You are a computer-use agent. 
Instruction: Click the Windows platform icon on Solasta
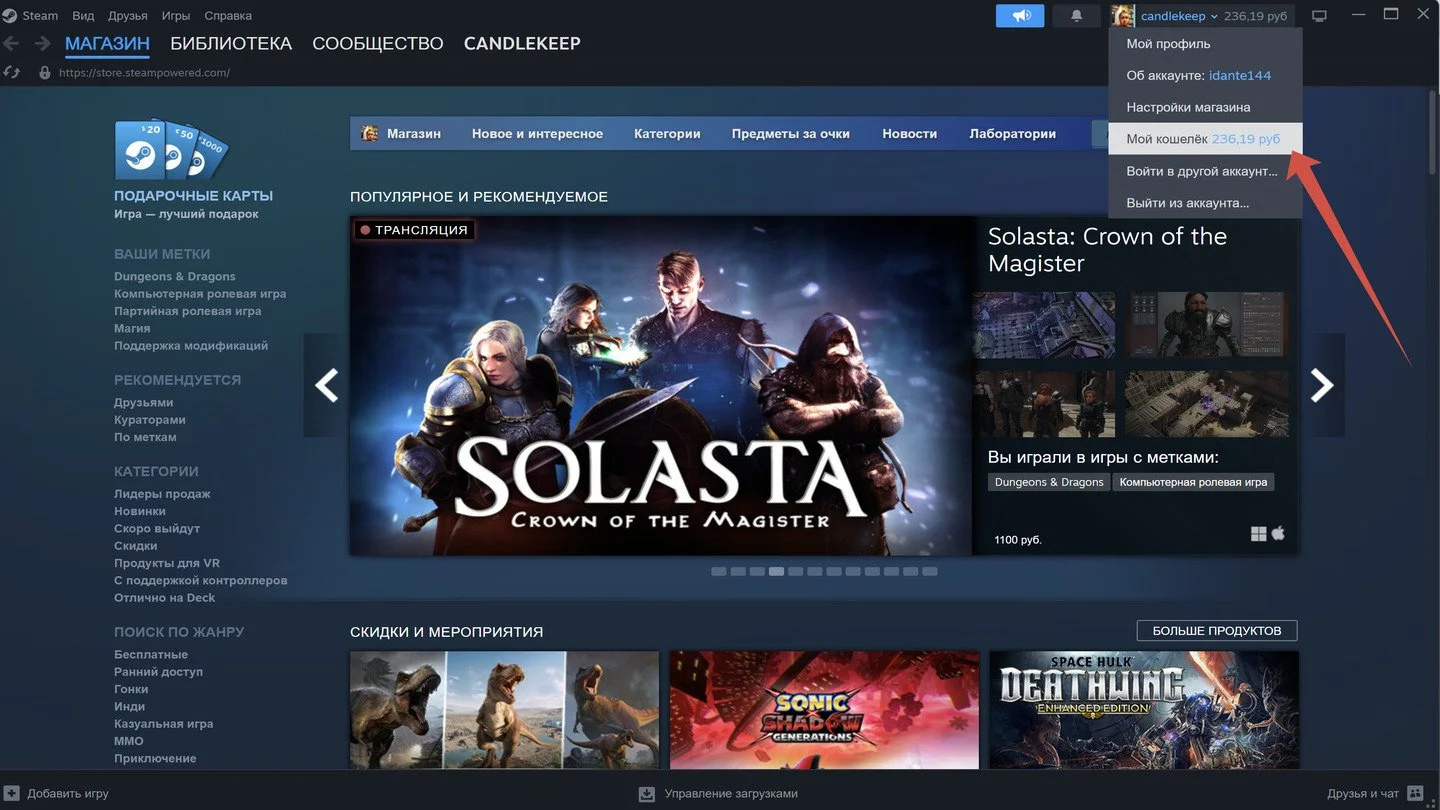[x=1258, y=534]
